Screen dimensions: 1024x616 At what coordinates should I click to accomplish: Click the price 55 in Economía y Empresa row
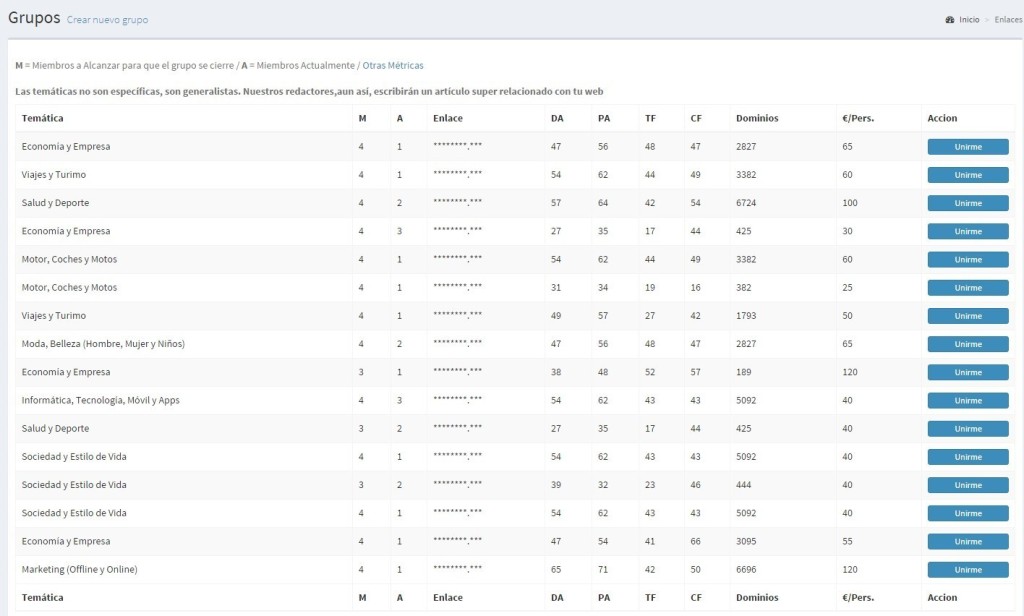click(x=848, y=542)
